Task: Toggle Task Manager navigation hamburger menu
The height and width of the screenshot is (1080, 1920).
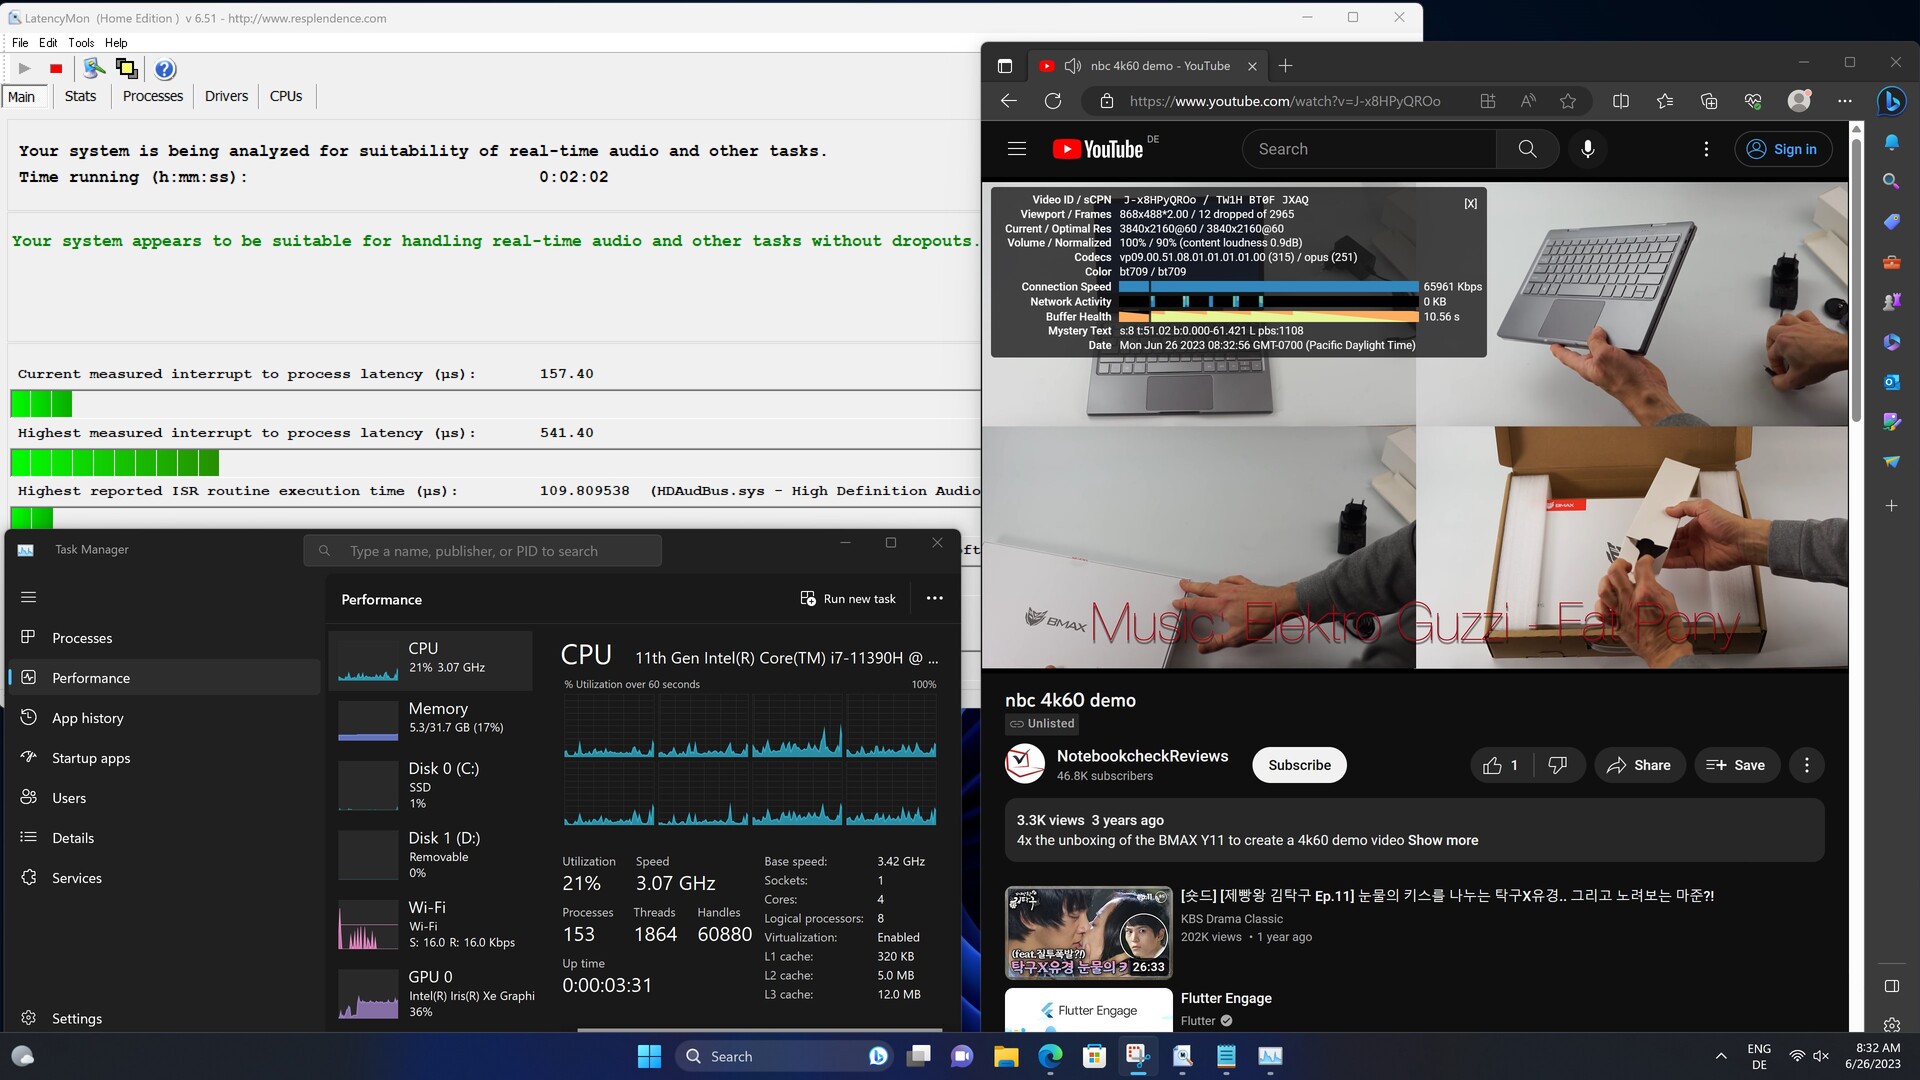Action: point(28,597)
